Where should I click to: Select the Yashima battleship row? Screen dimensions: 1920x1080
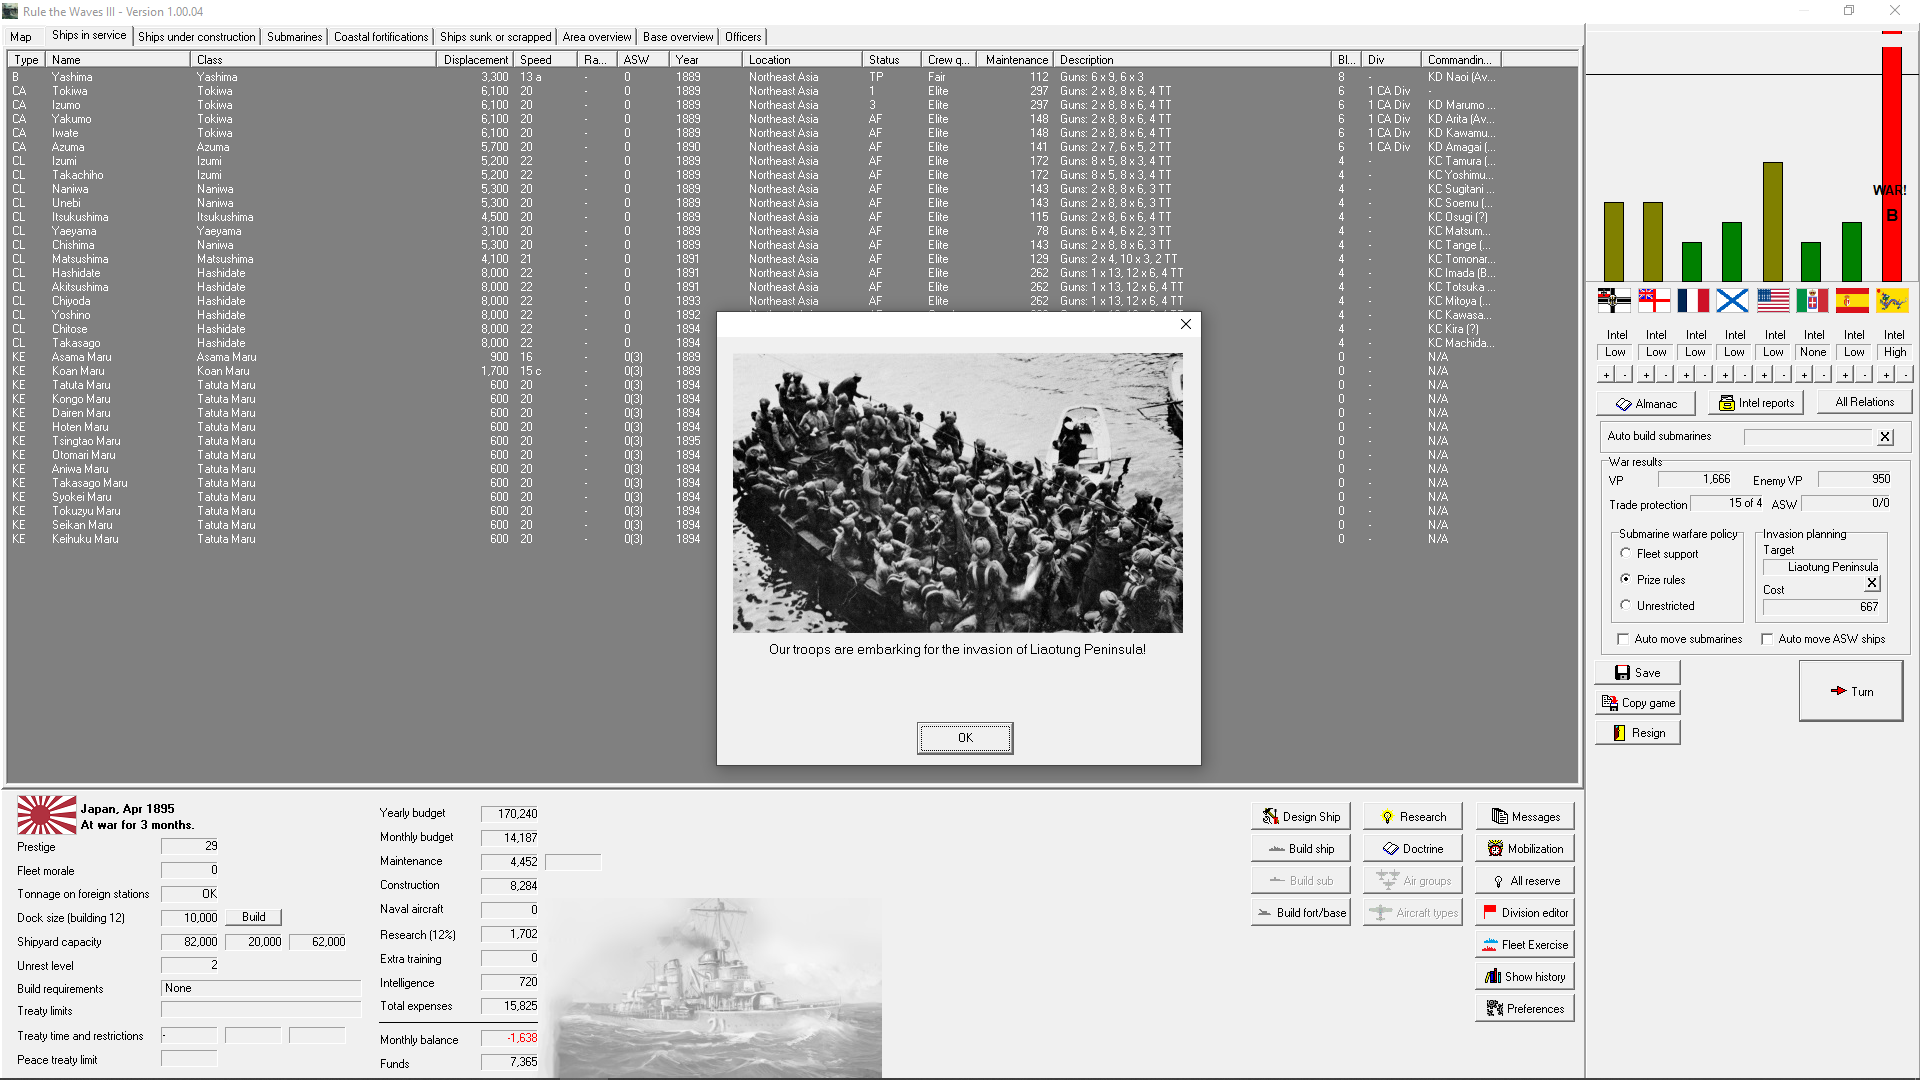72,77
